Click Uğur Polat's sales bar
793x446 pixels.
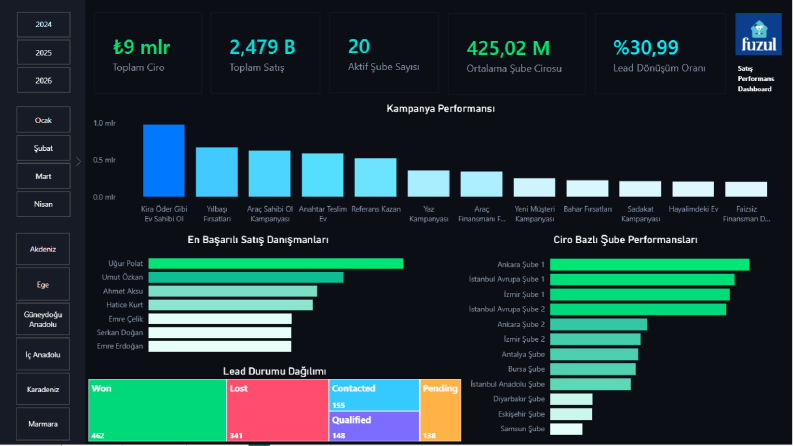pyautogui.click(x=276, y=263)
